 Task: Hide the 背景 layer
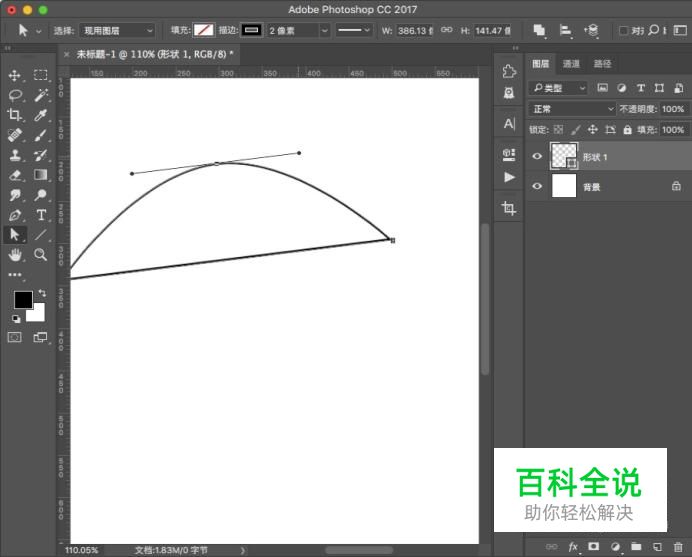tap(537, 186)
